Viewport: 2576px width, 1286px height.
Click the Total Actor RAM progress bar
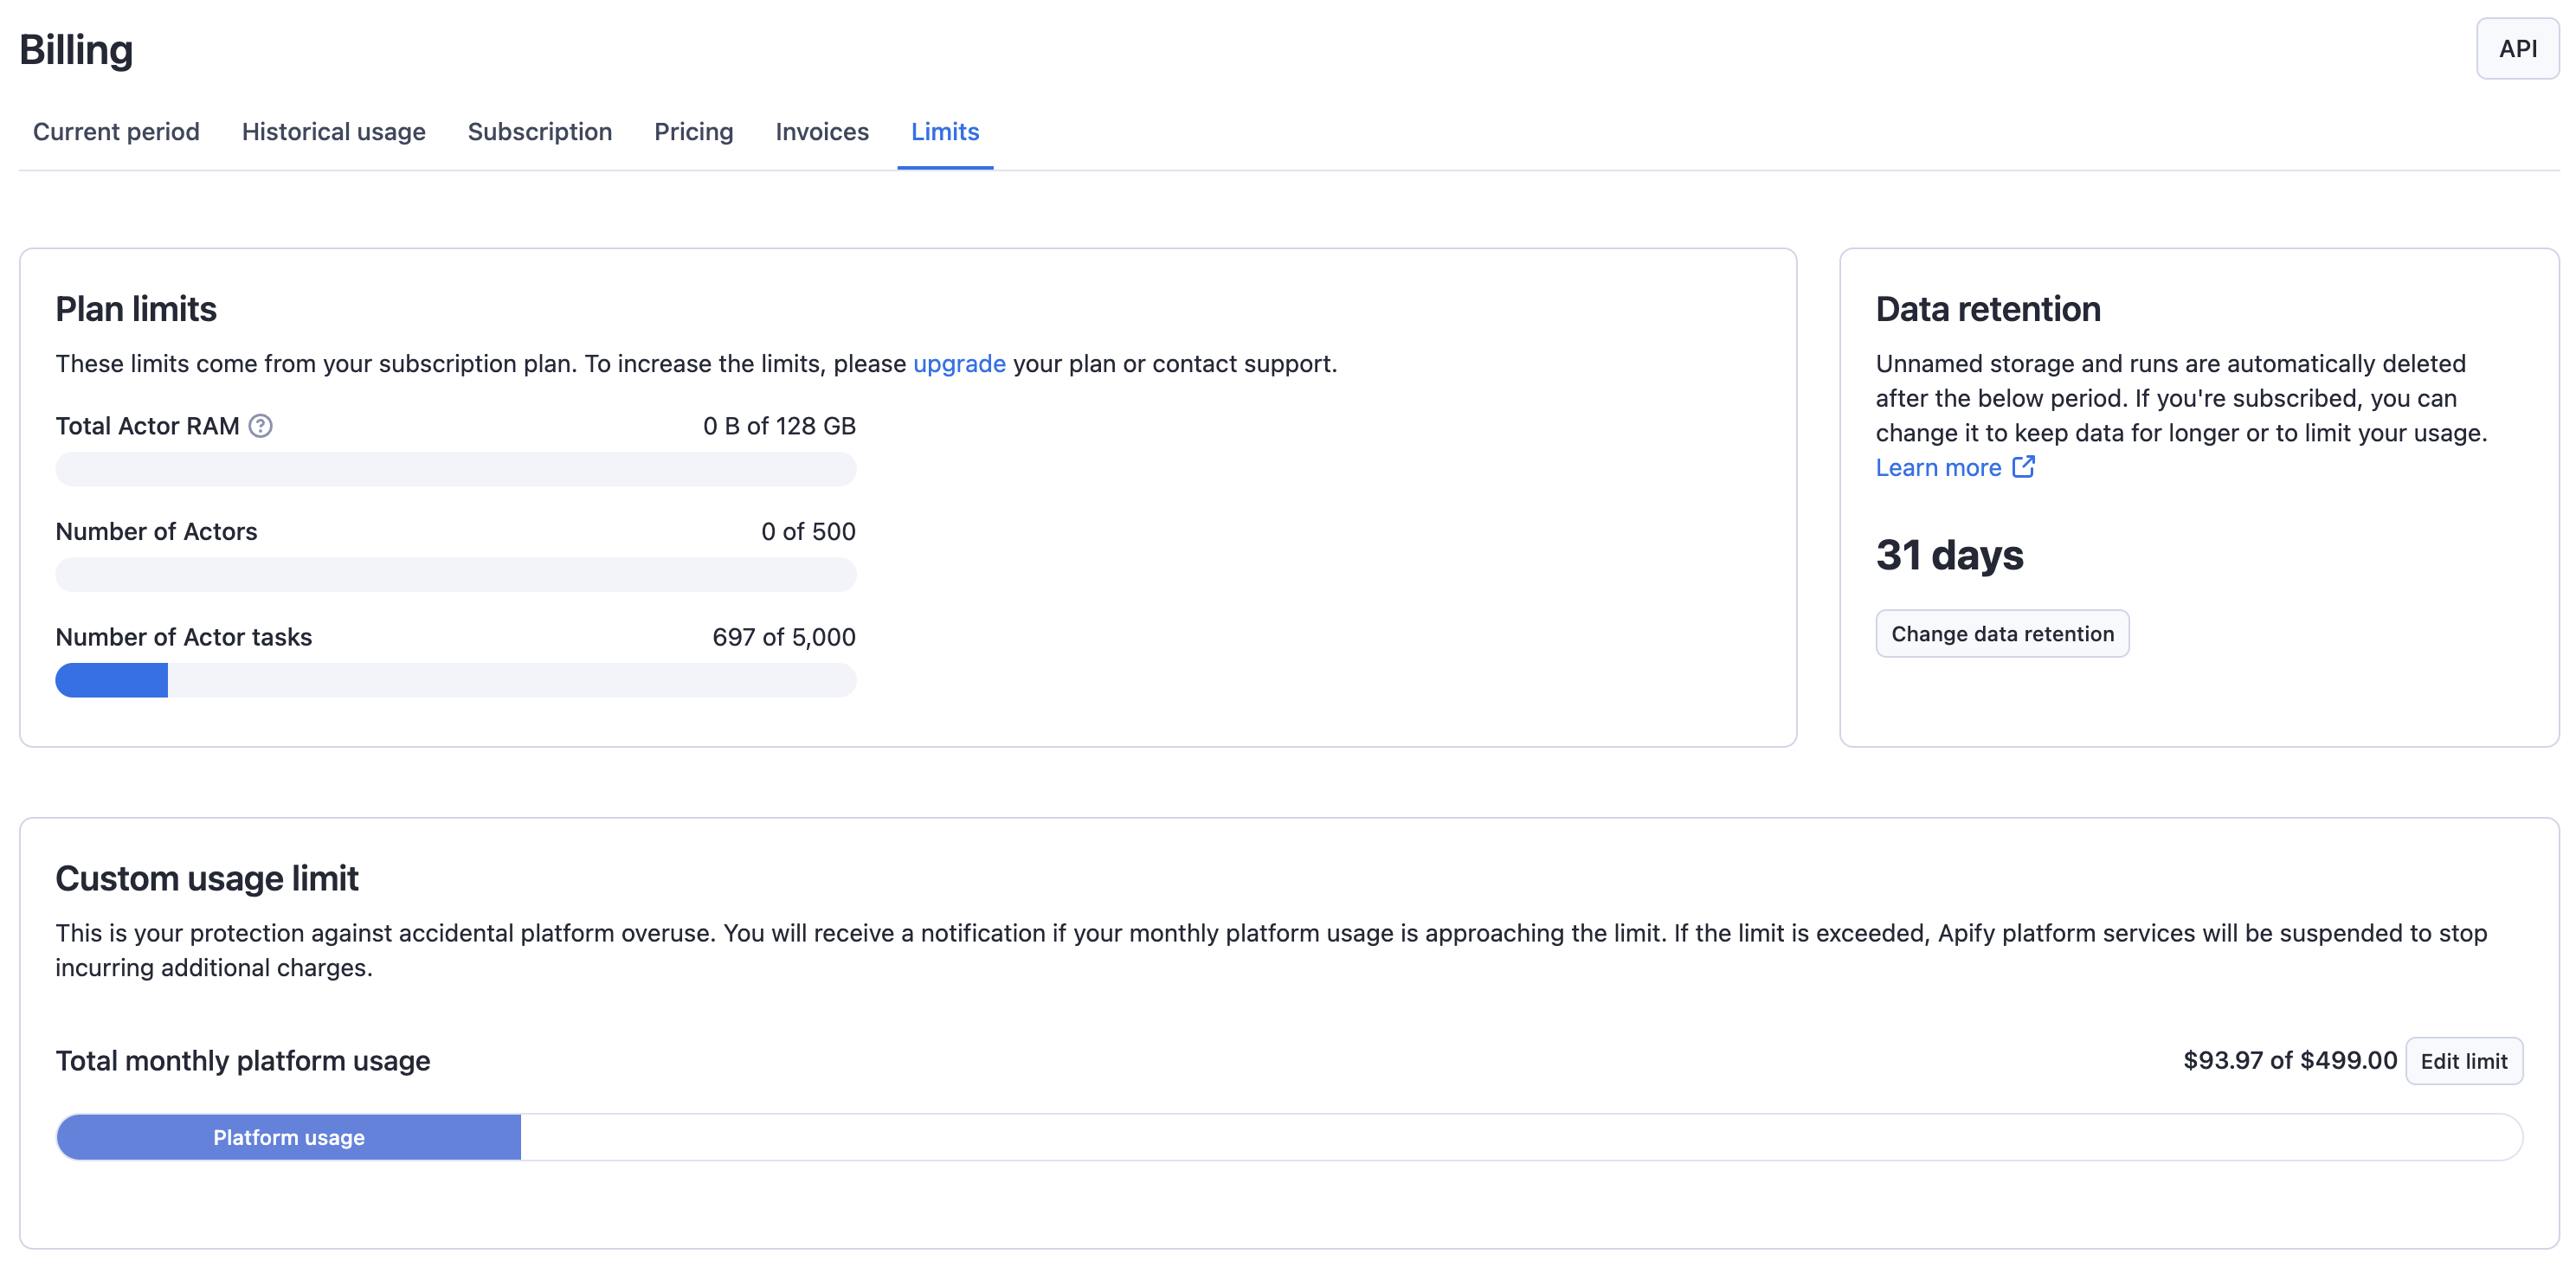click(x=456, y=469)
